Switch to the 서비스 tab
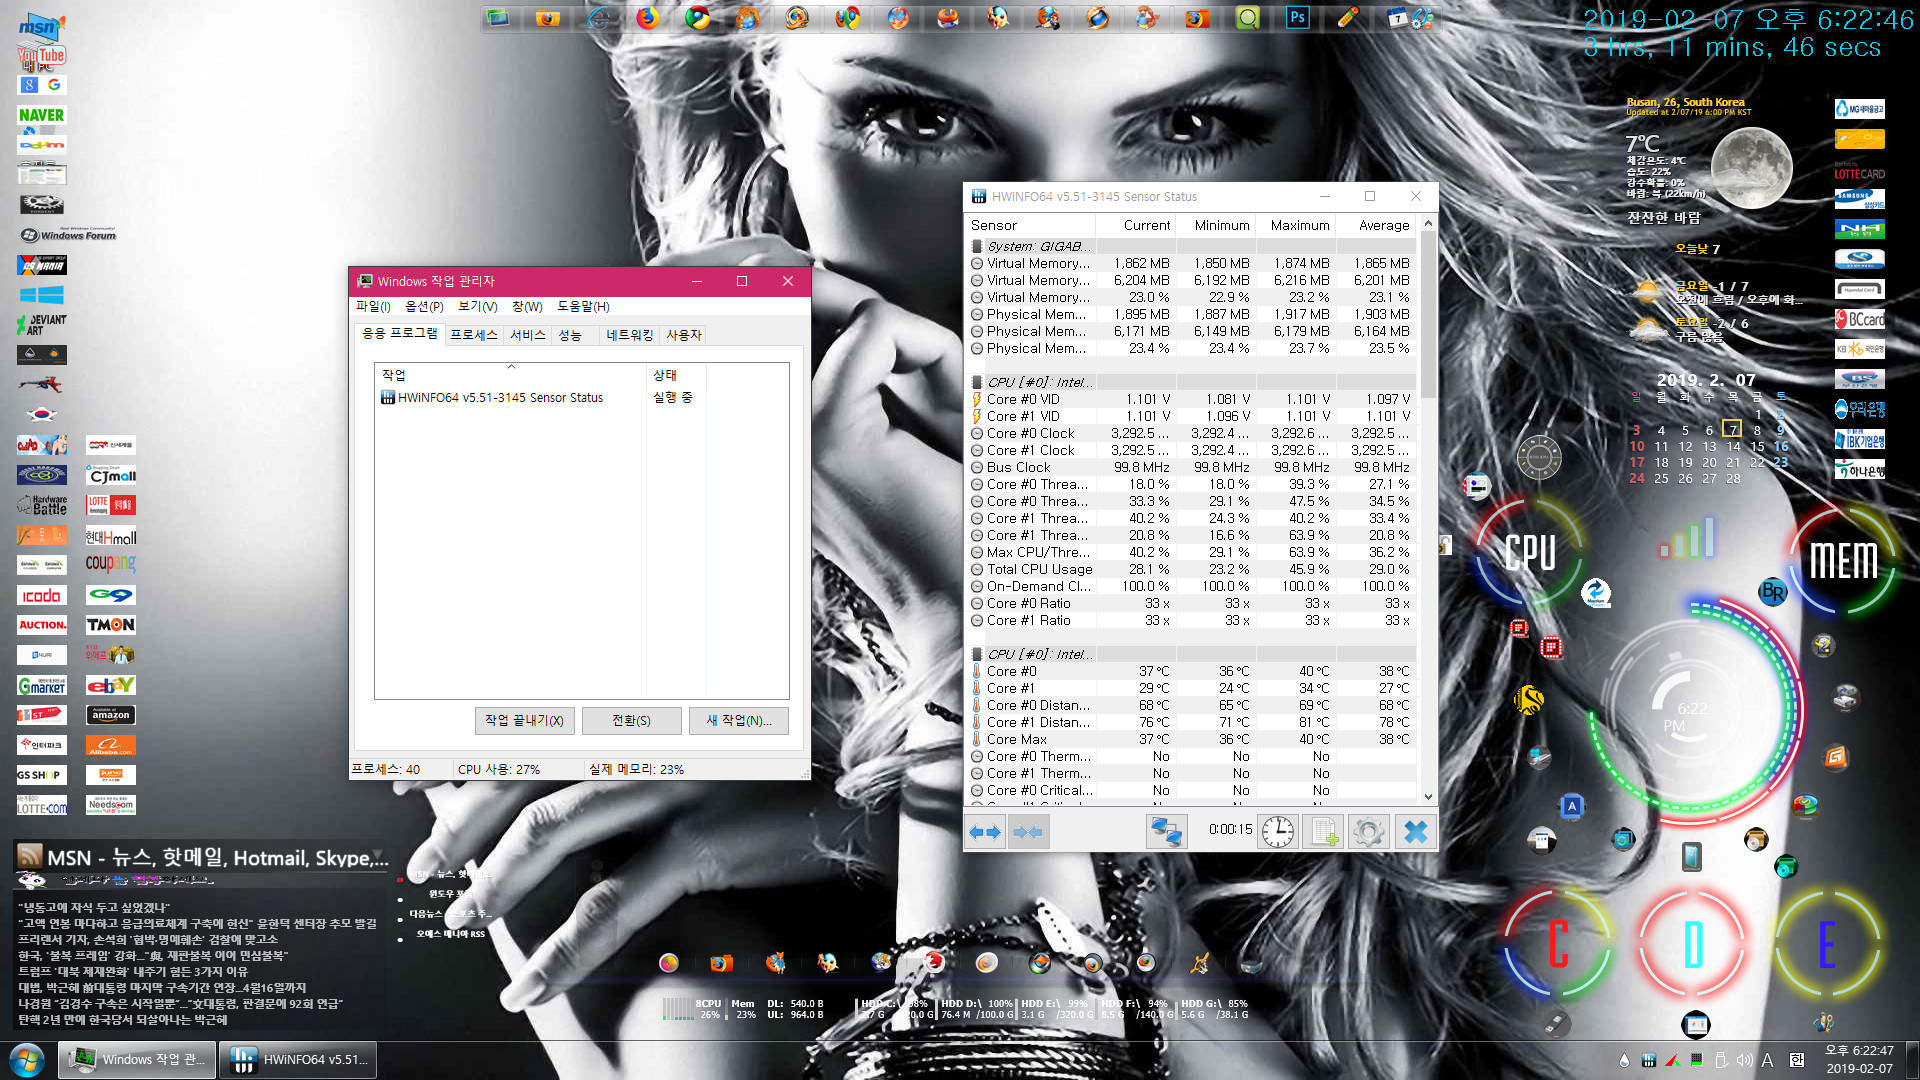 (527, 335)
